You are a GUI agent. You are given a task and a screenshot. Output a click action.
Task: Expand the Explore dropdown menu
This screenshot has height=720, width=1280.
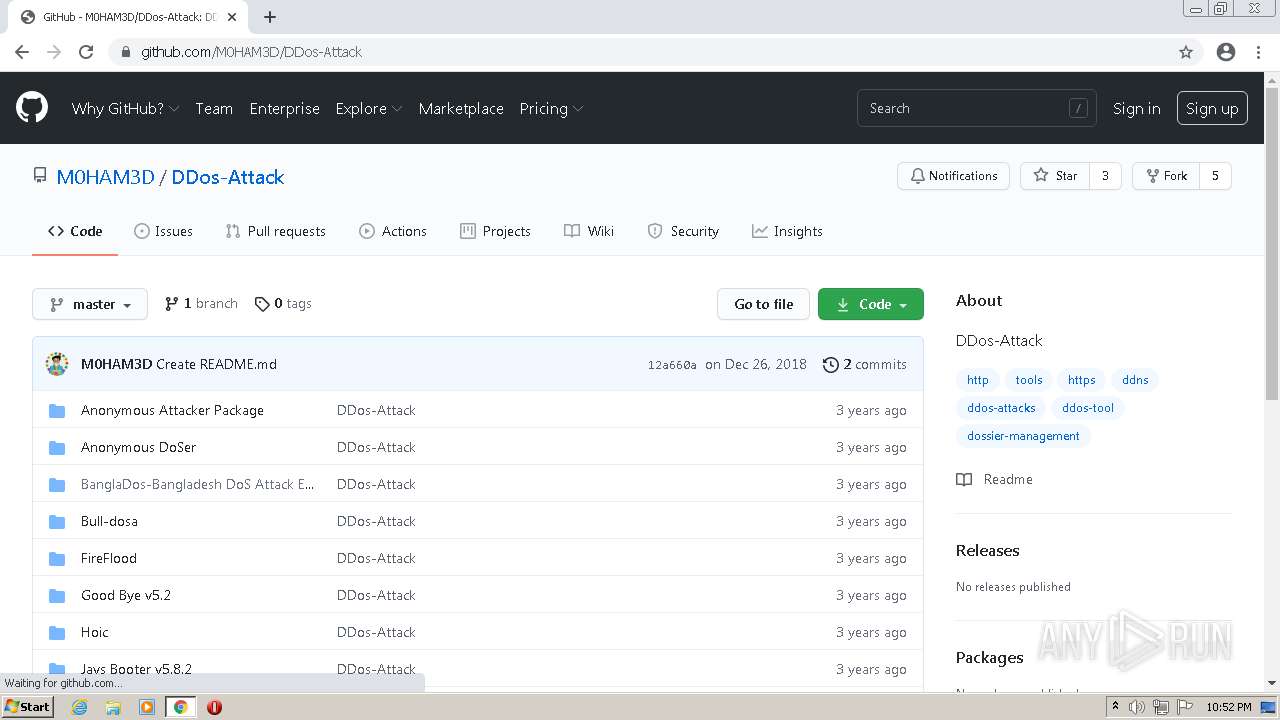coord(369,108)
